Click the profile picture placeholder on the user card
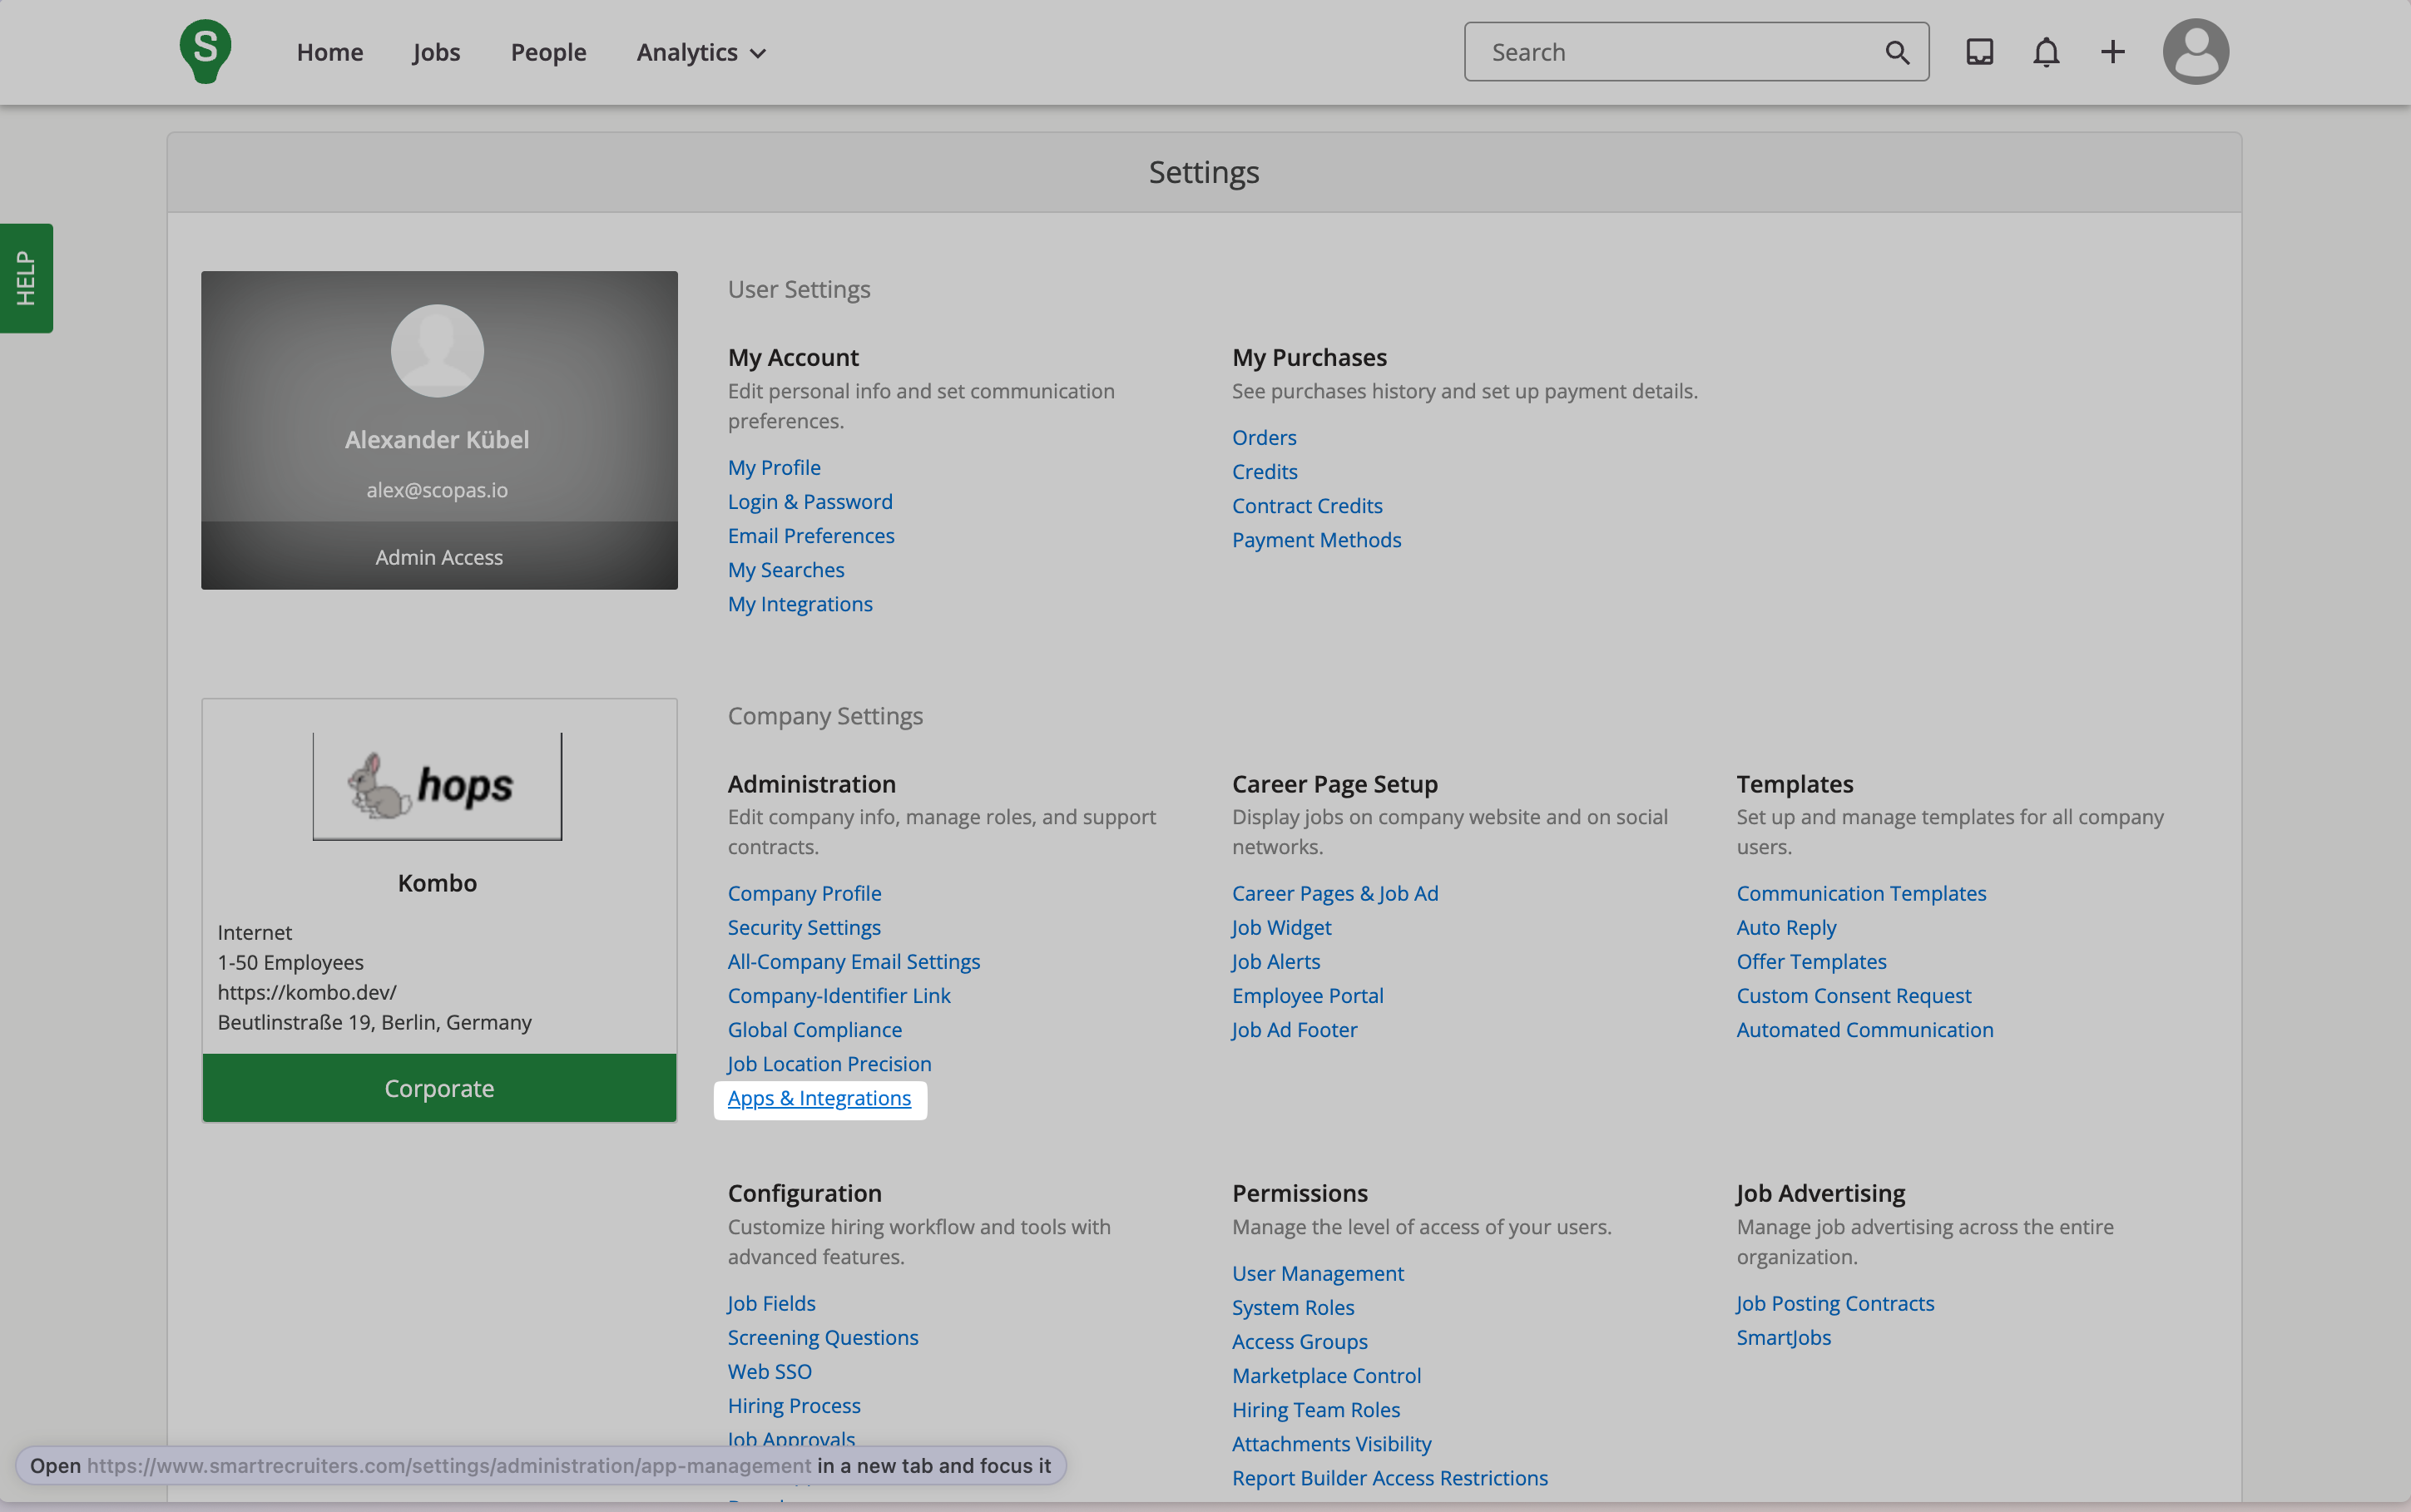 coord(437,351)
